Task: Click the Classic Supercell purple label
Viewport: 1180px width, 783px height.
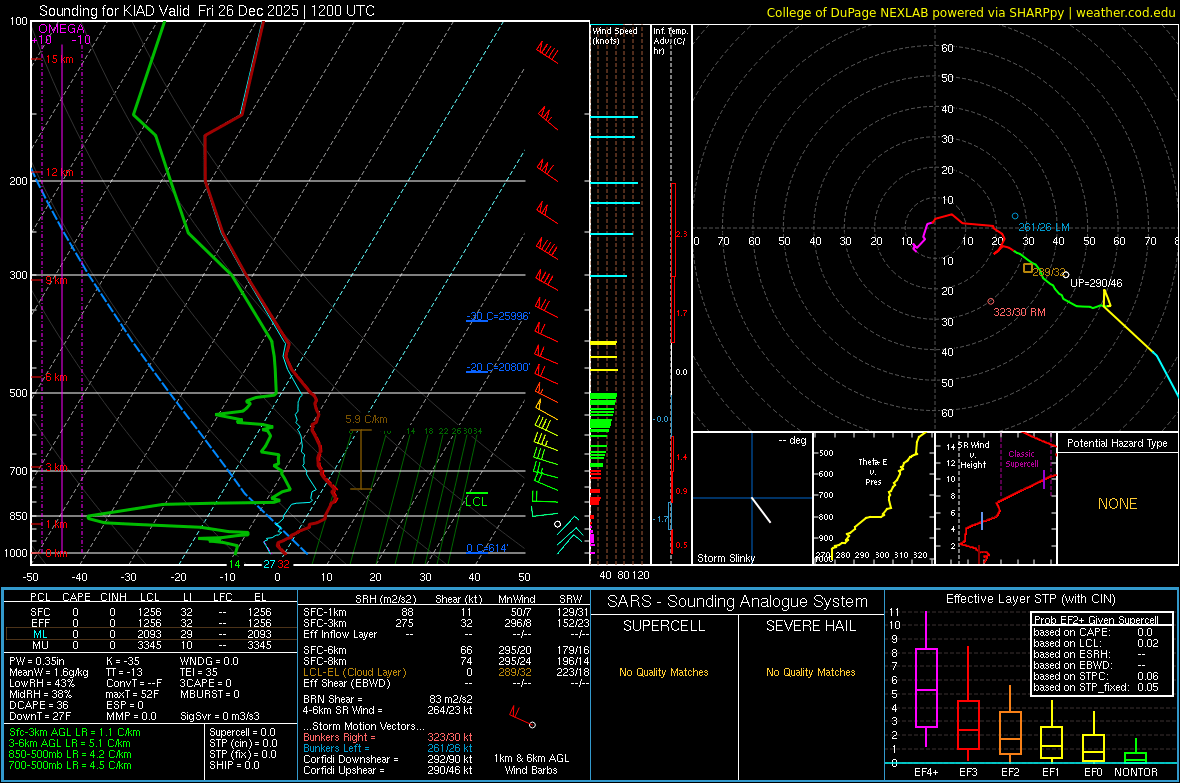Action: 1021,459
